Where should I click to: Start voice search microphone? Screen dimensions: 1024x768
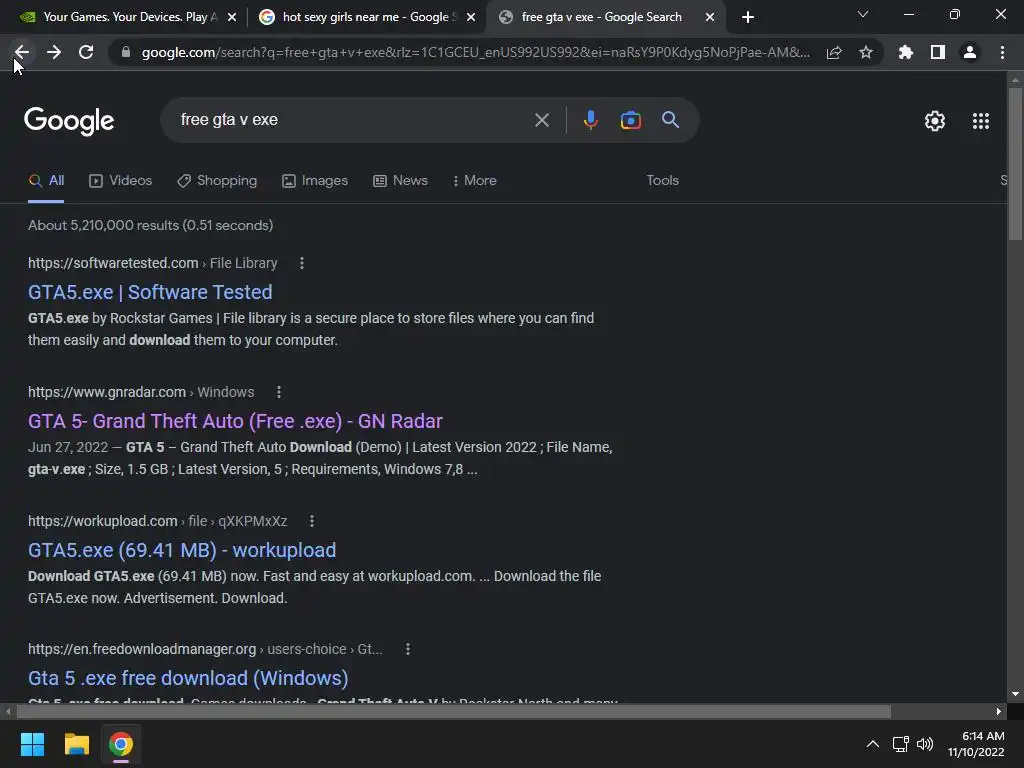590,120
